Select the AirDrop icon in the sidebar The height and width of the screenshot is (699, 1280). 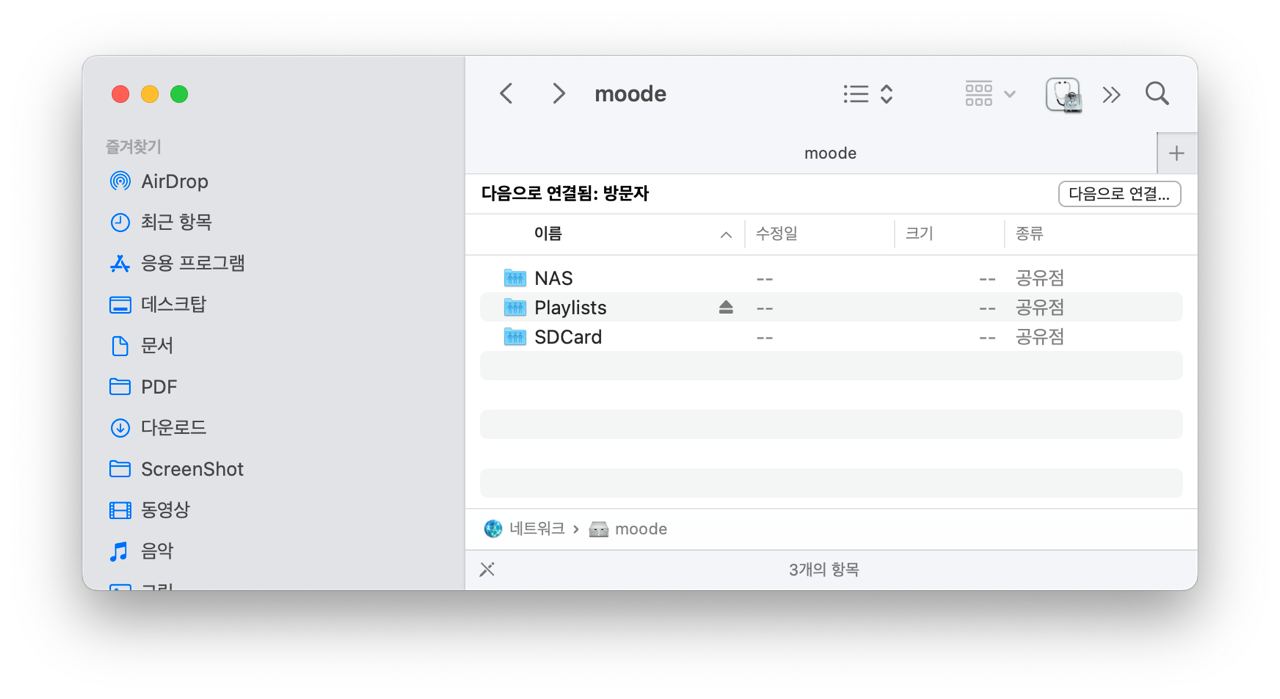(120, 181)
